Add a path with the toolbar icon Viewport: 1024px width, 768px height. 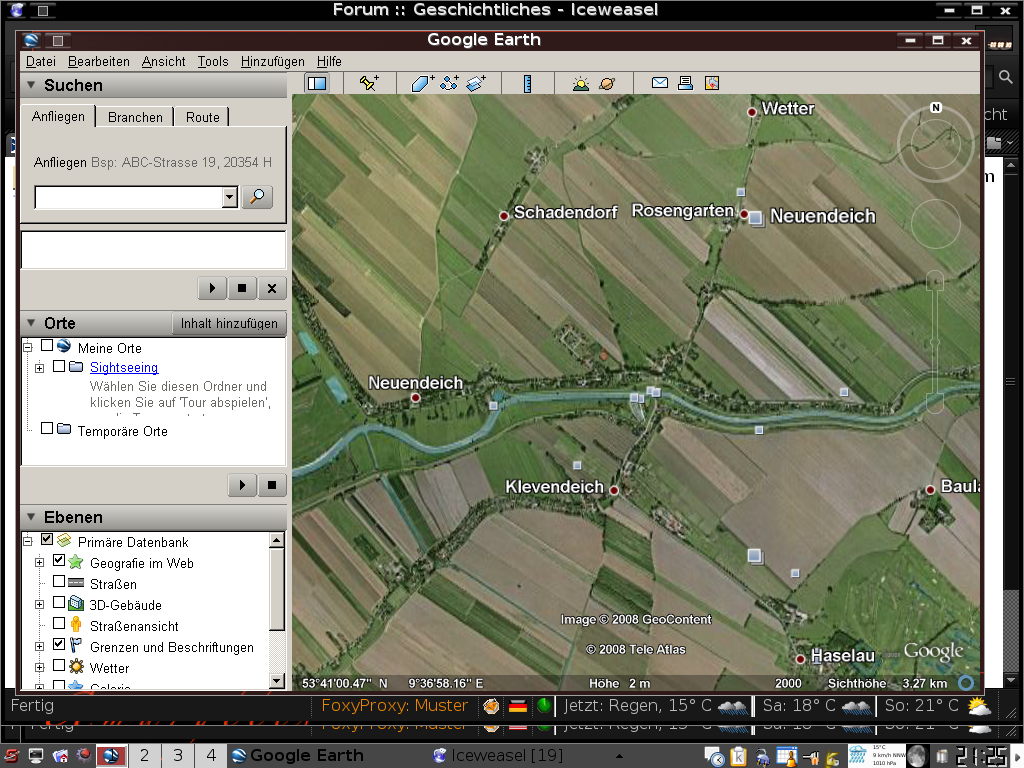[x=449, y=83]
